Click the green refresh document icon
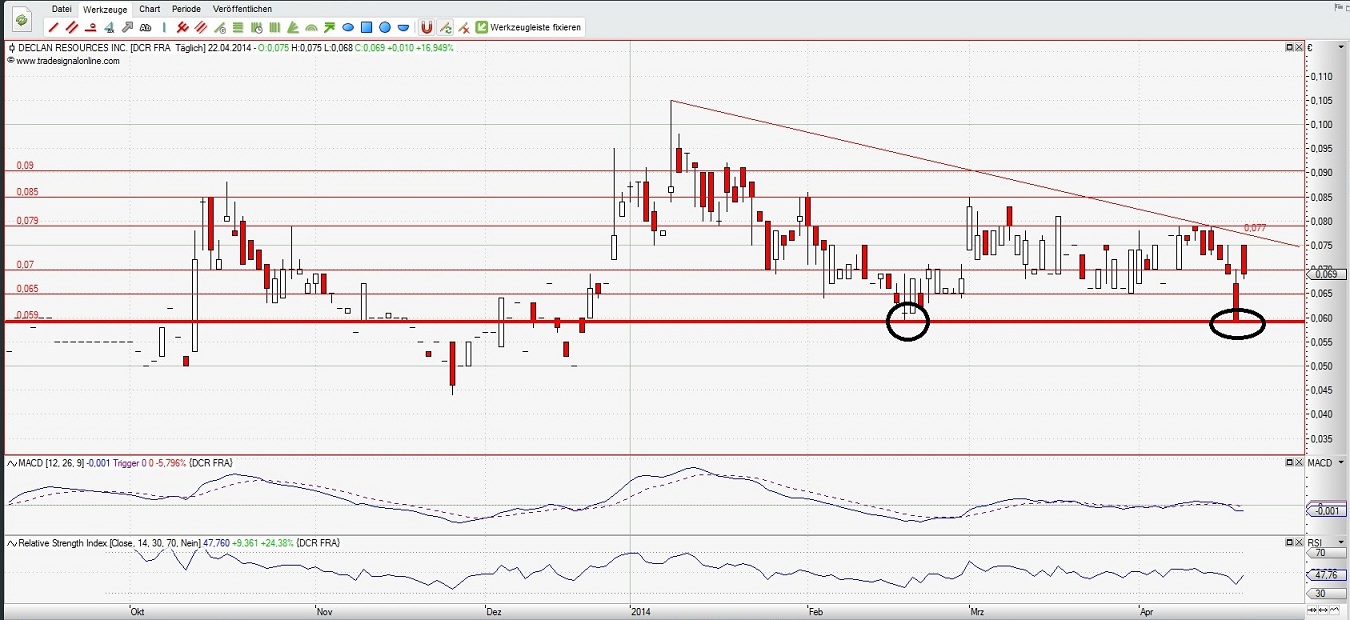Screen dimensions: 1350x620 (21, 20)
